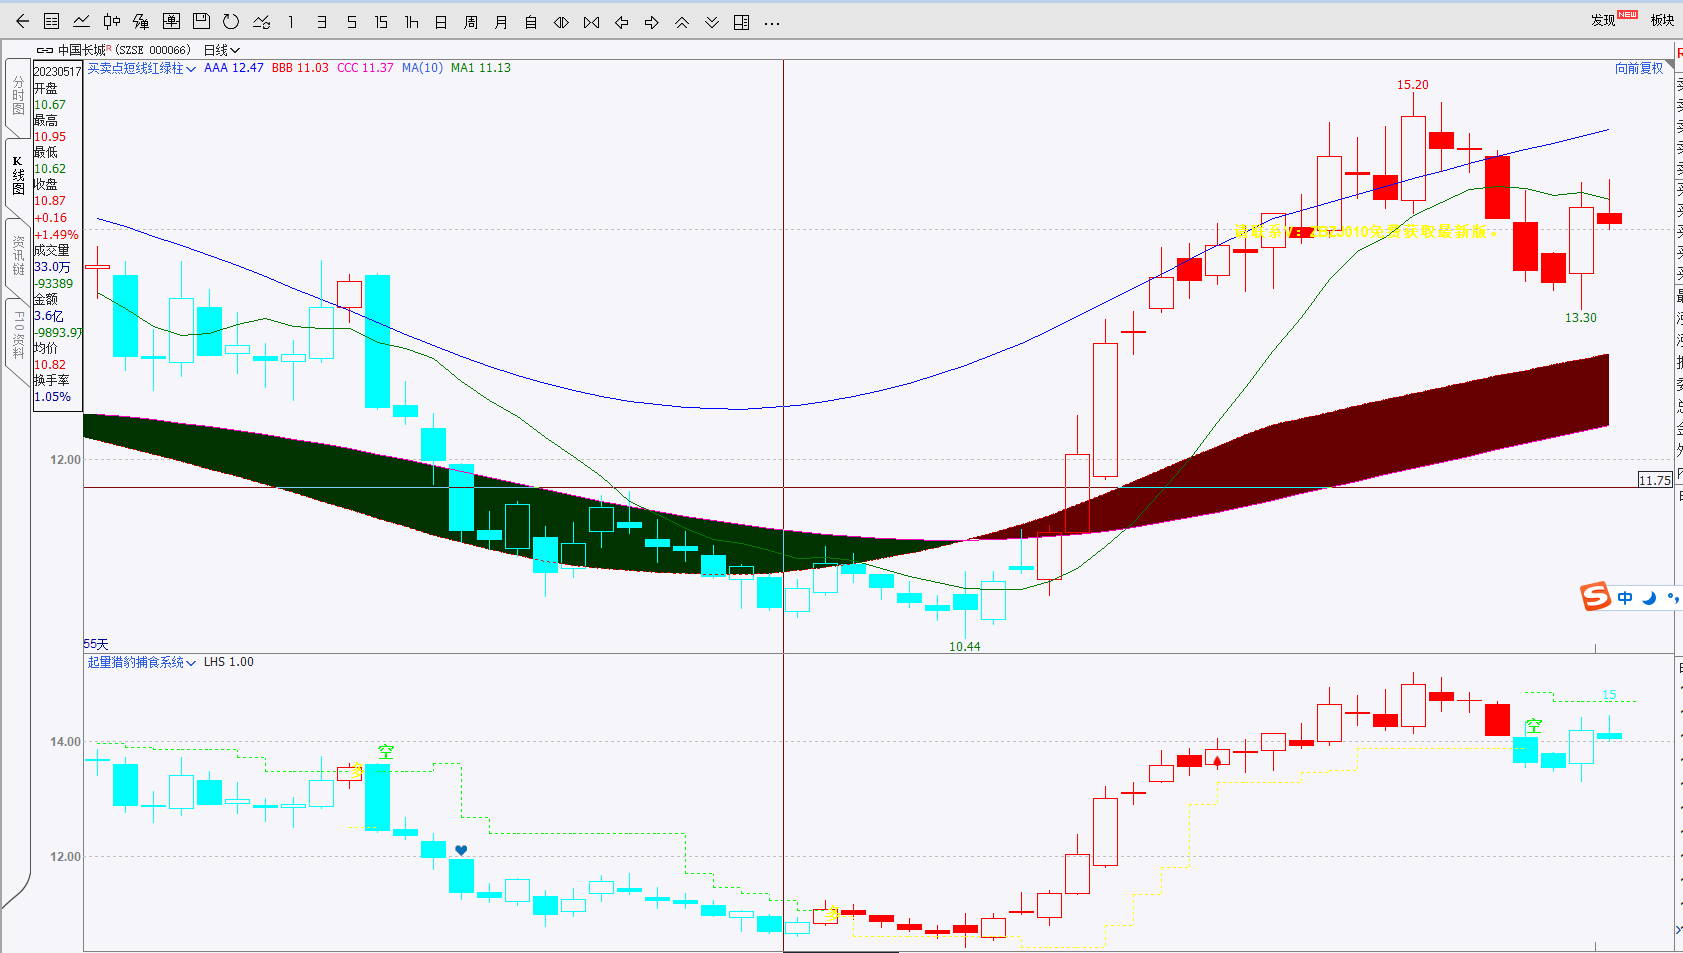Click the 11.75 crosshair price tag

click(1655, 480)
